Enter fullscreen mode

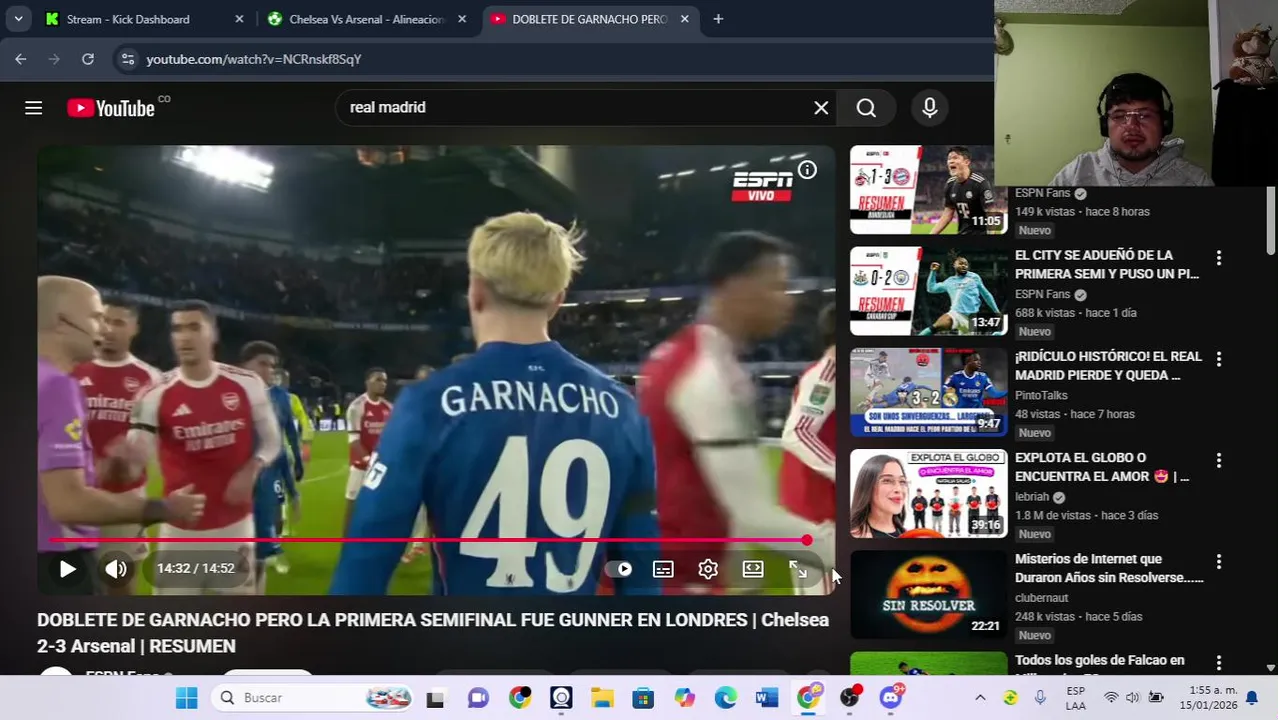[798, 569]
